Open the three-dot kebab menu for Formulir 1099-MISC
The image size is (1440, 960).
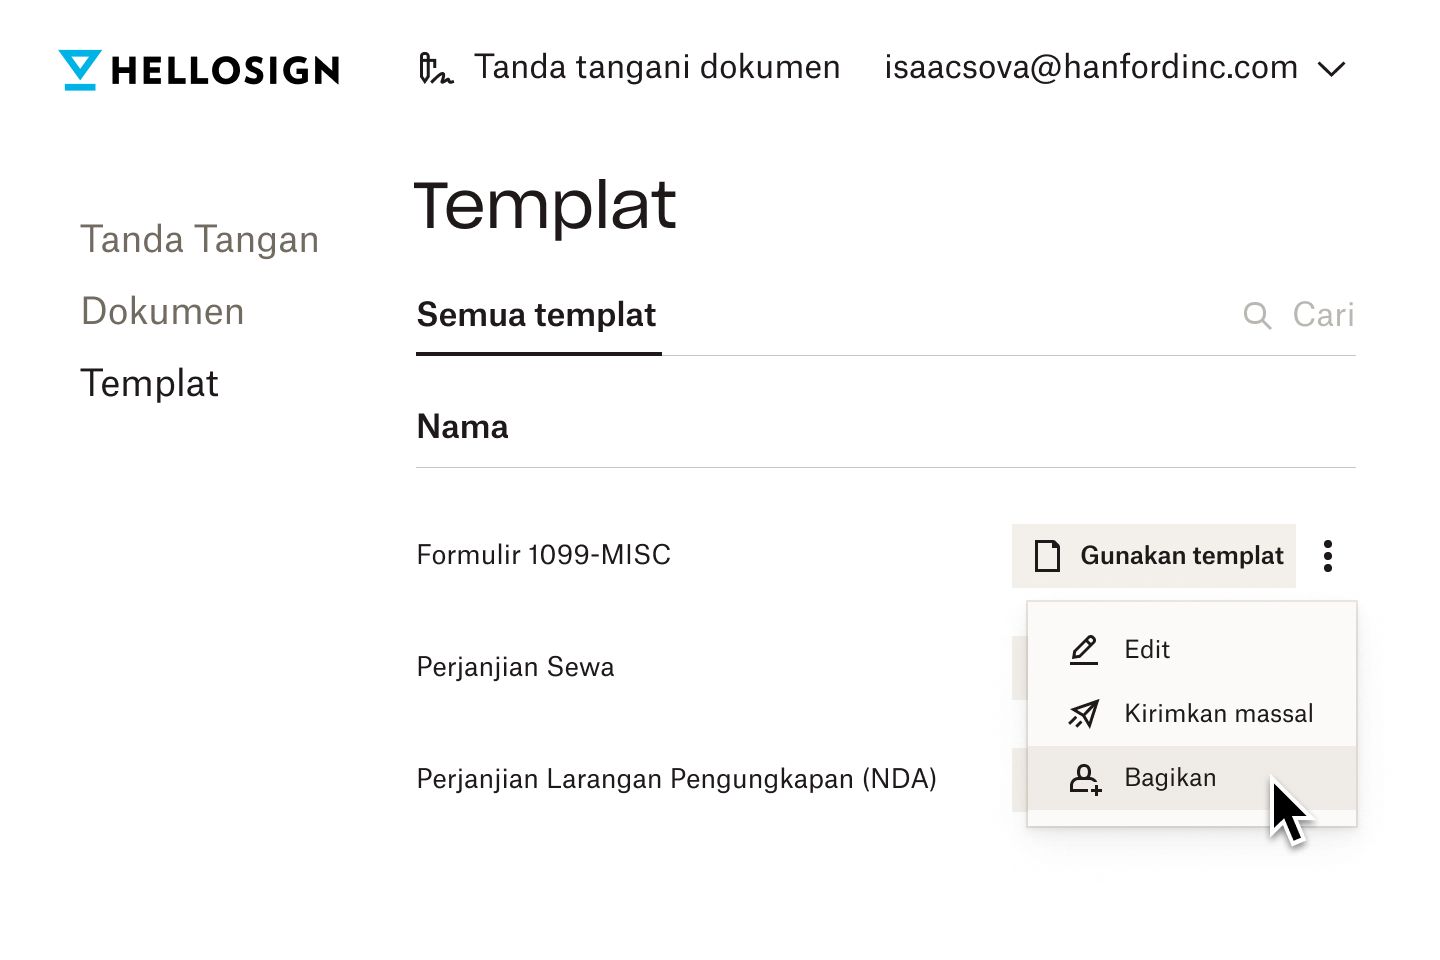[1327, 556]
